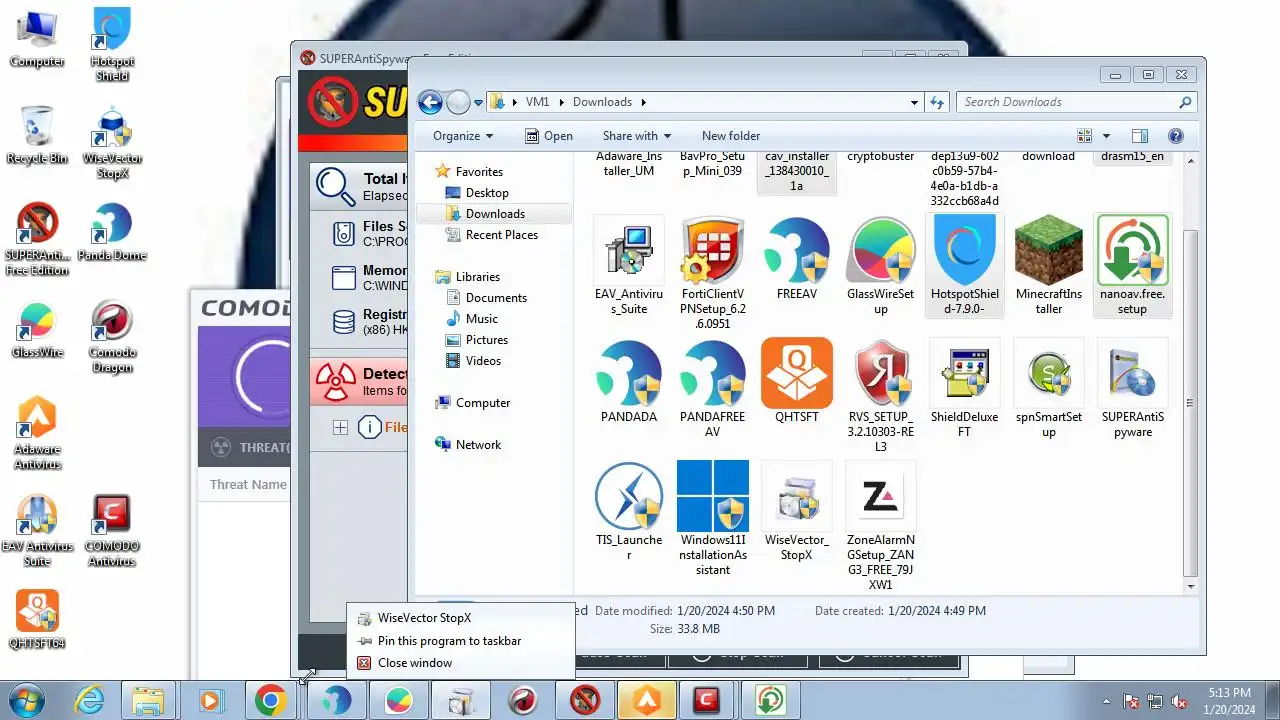1280x720 pixels.
Task: Select Desktop under Favorites
Action: click(487, 193)
